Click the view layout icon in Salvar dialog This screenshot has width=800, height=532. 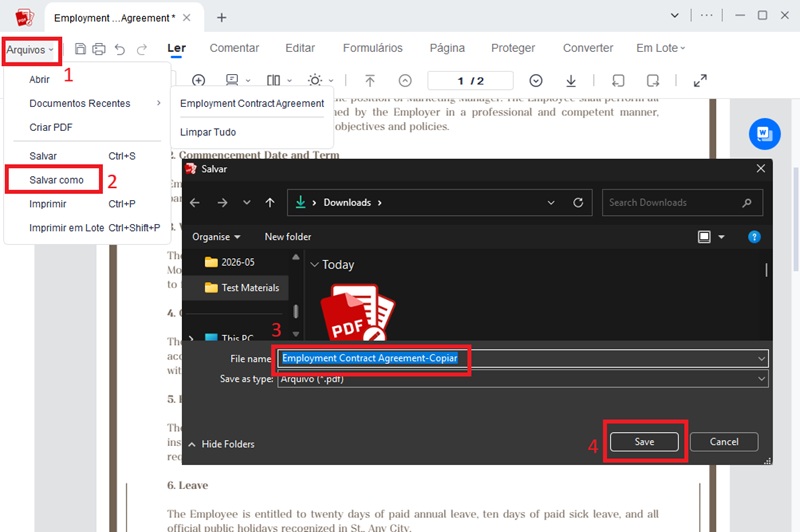point(704,237)
